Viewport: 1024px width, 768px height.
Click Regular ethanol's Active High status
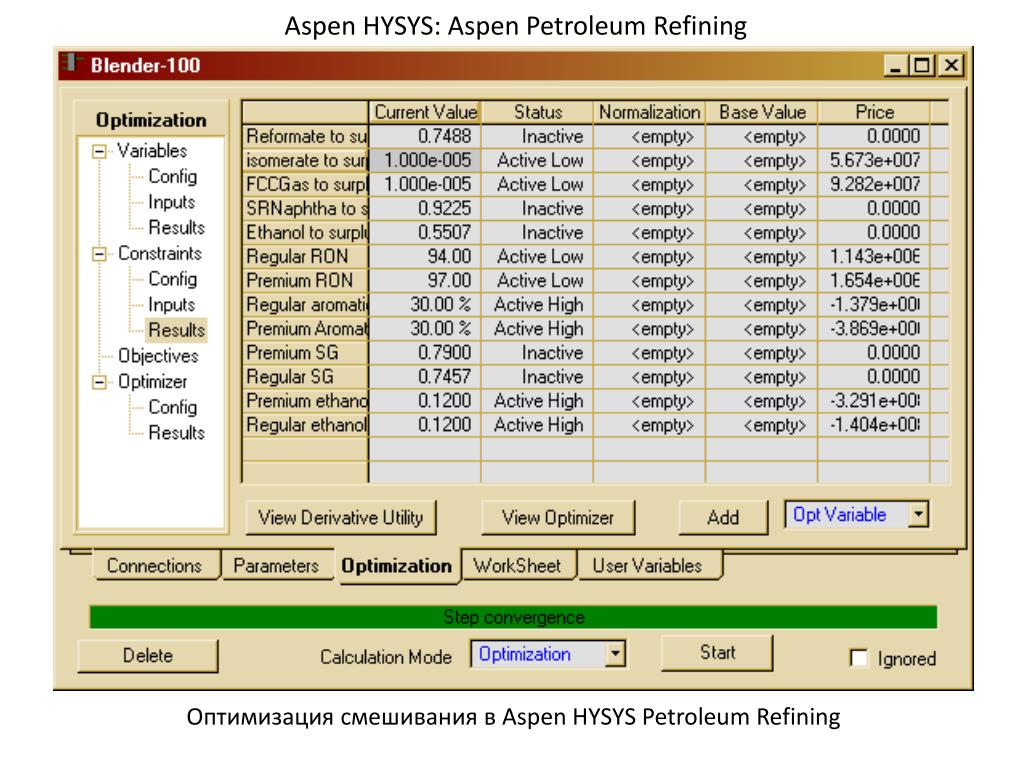click(x=537, y=425)
